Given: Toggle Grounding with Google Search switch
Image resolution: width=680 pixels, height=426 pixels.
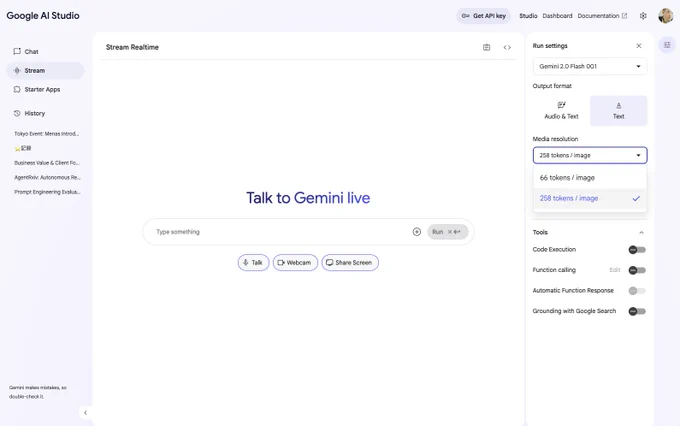Looking at the screenshot, I should pos(637,311).
